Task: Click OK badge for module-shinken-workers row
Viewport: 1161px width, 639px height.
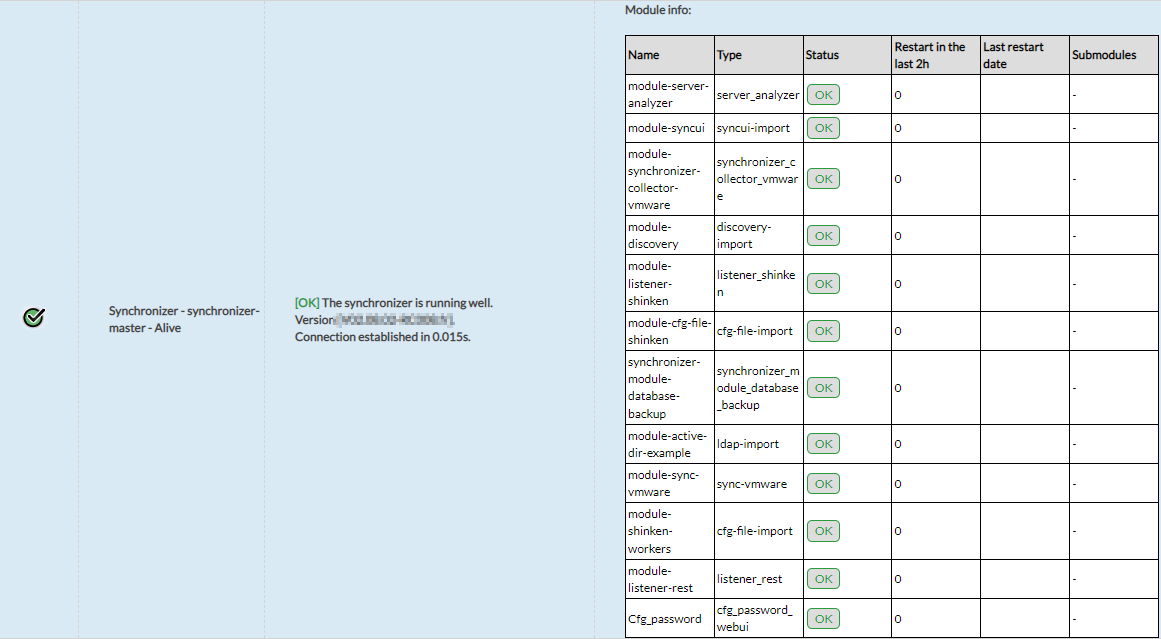Action: (823, 531)
